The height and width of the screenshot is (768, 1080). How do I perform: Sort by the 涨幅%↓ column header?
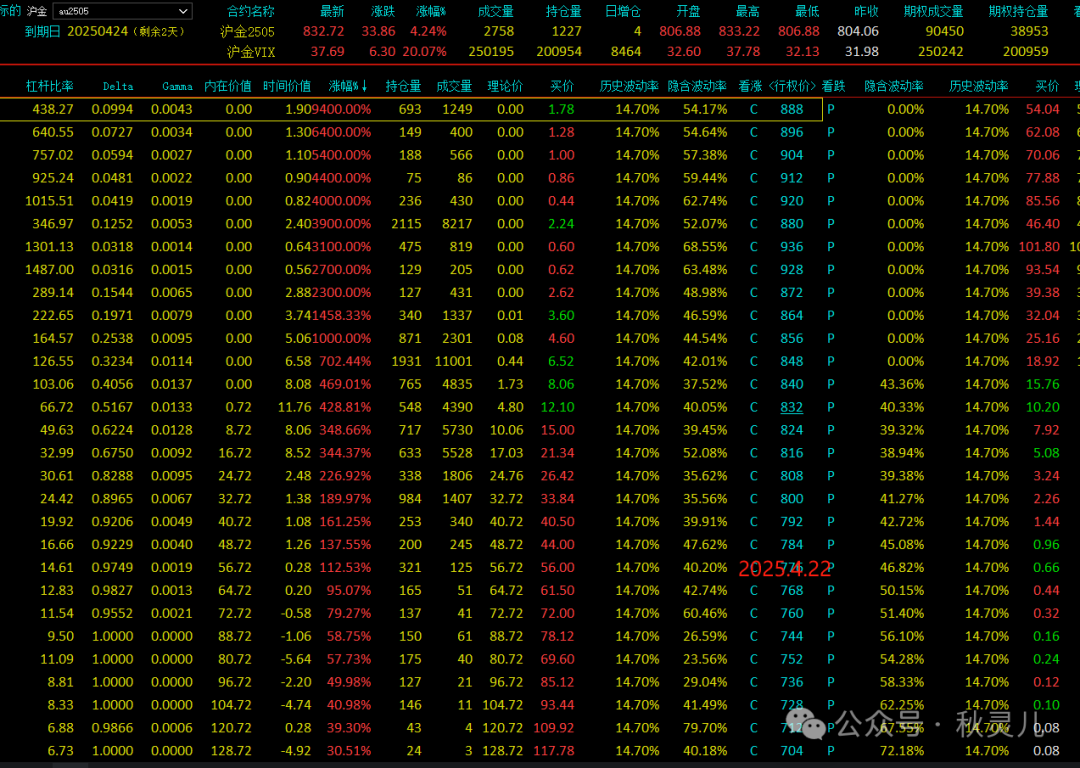[x=348, y=87]
